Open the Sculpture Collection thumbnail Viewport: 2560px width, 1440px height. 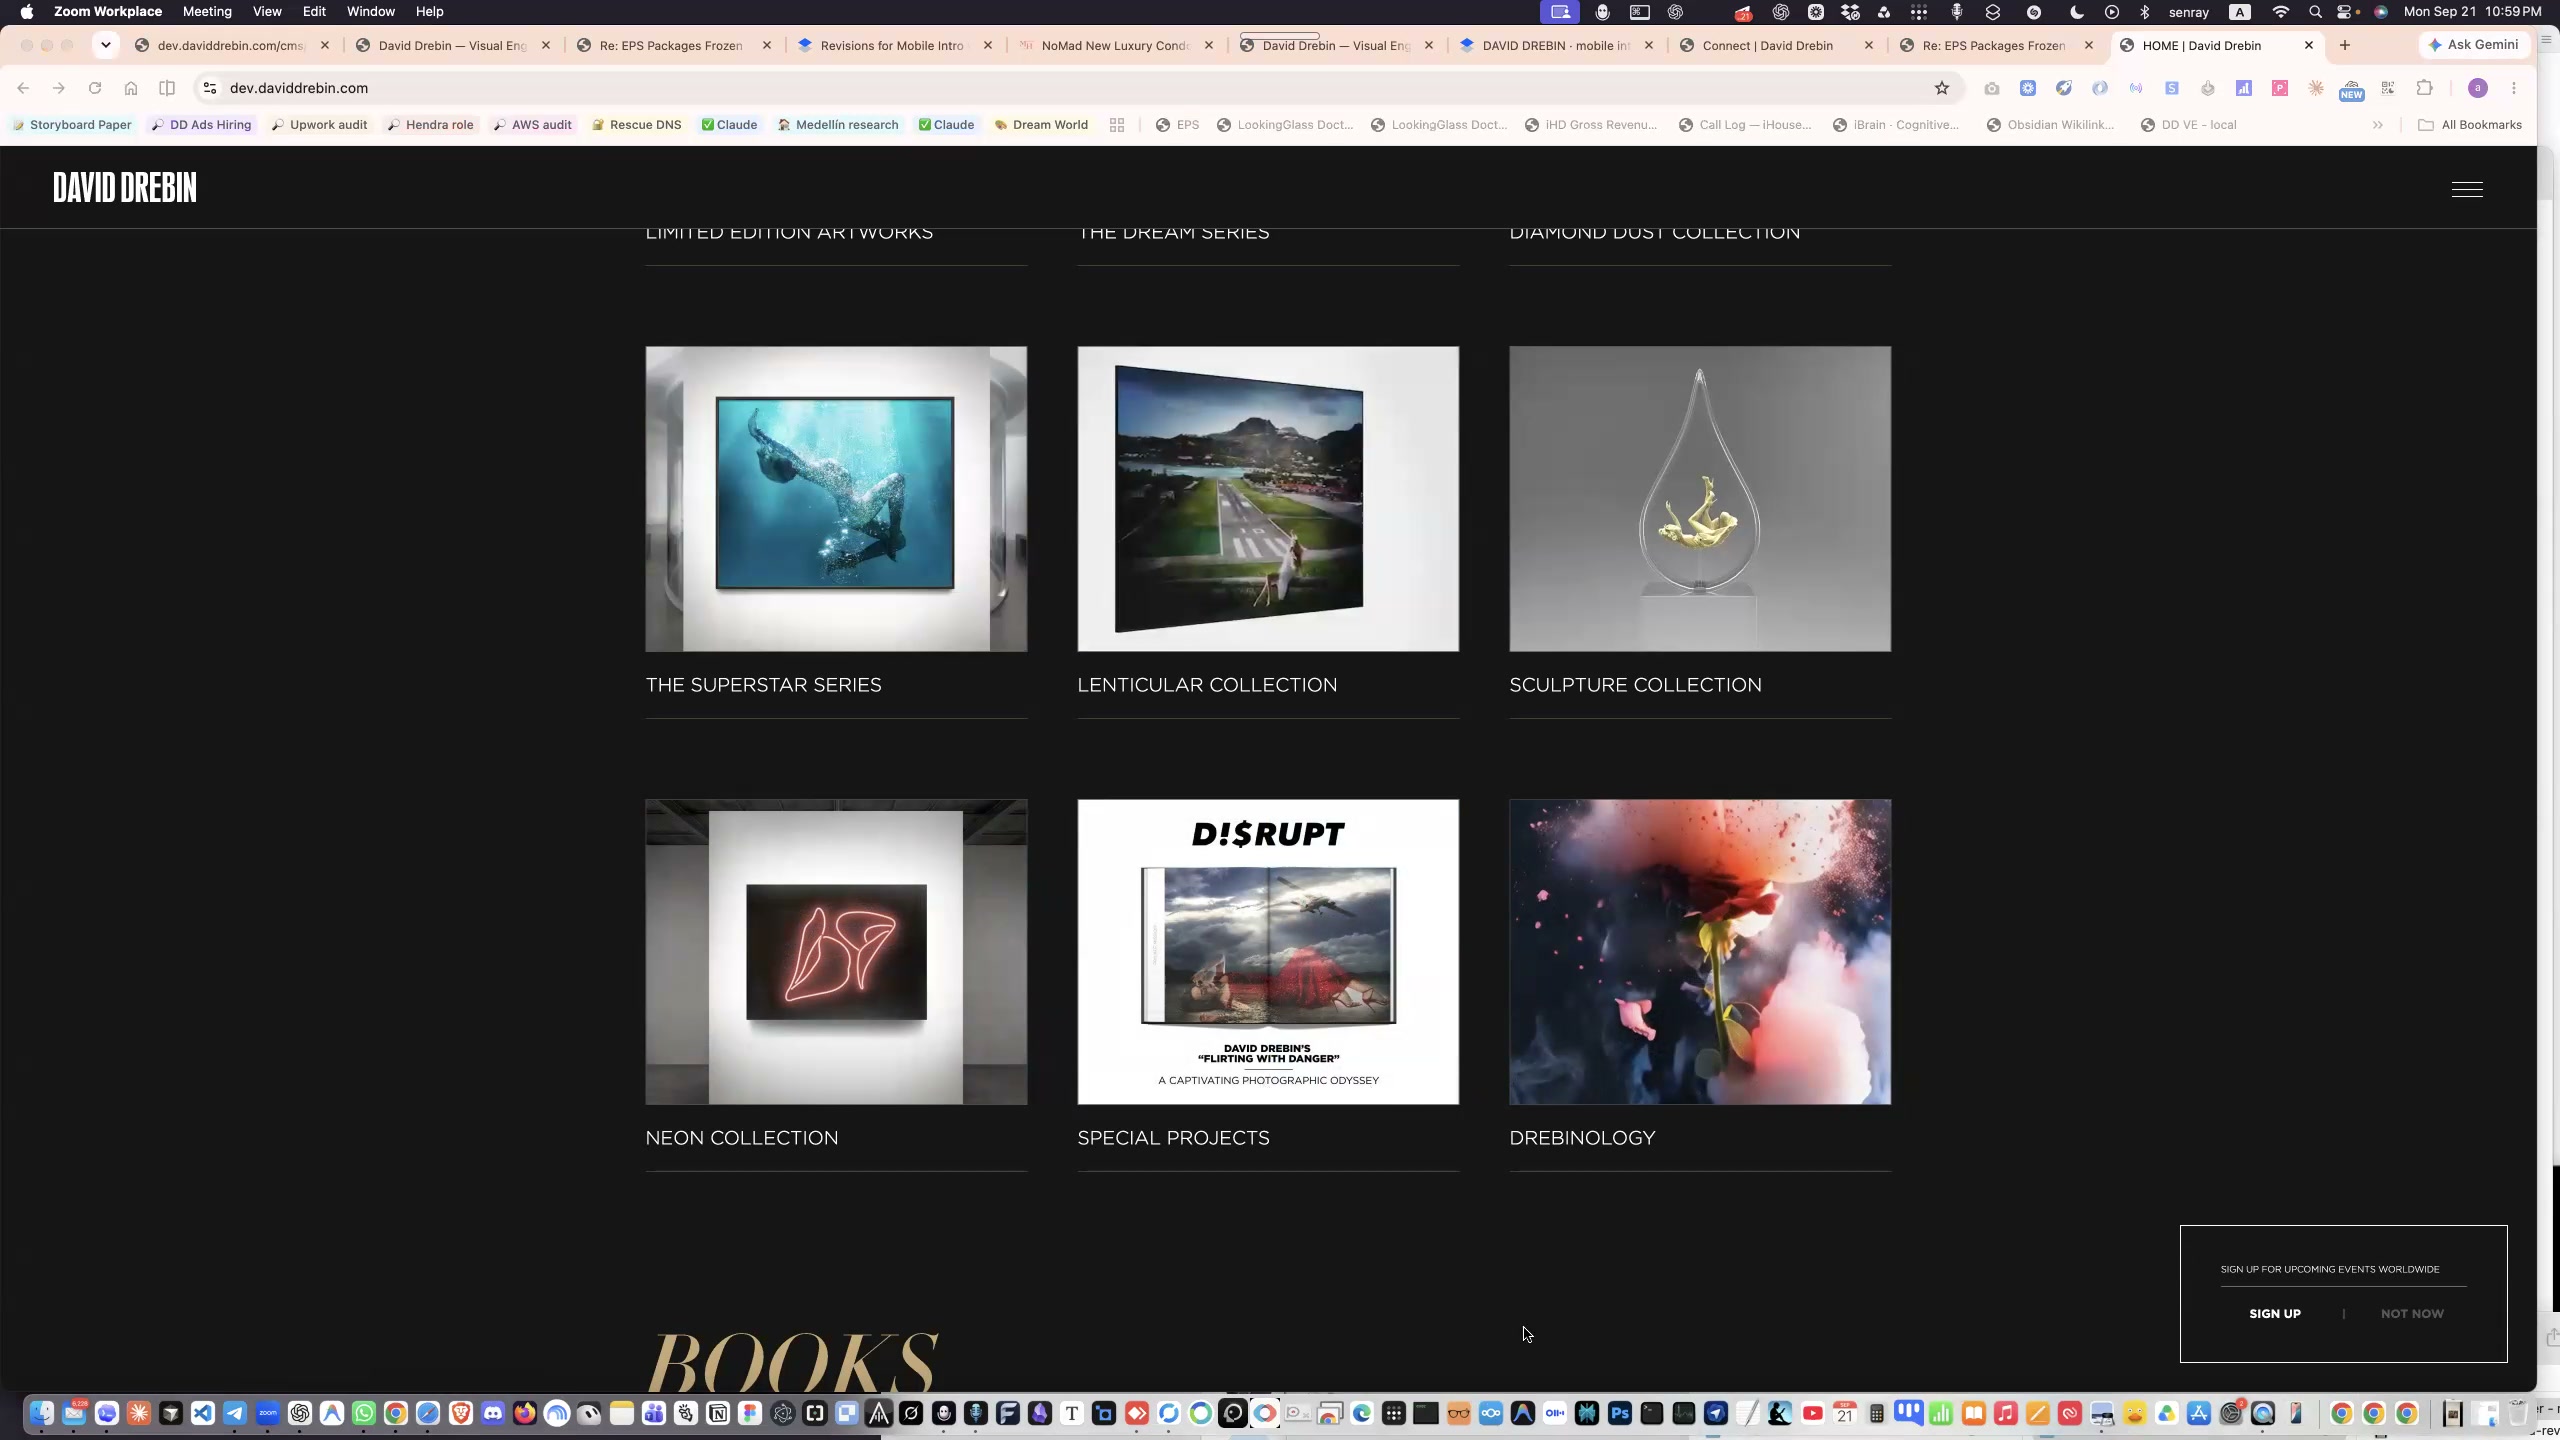[1700, 499]
